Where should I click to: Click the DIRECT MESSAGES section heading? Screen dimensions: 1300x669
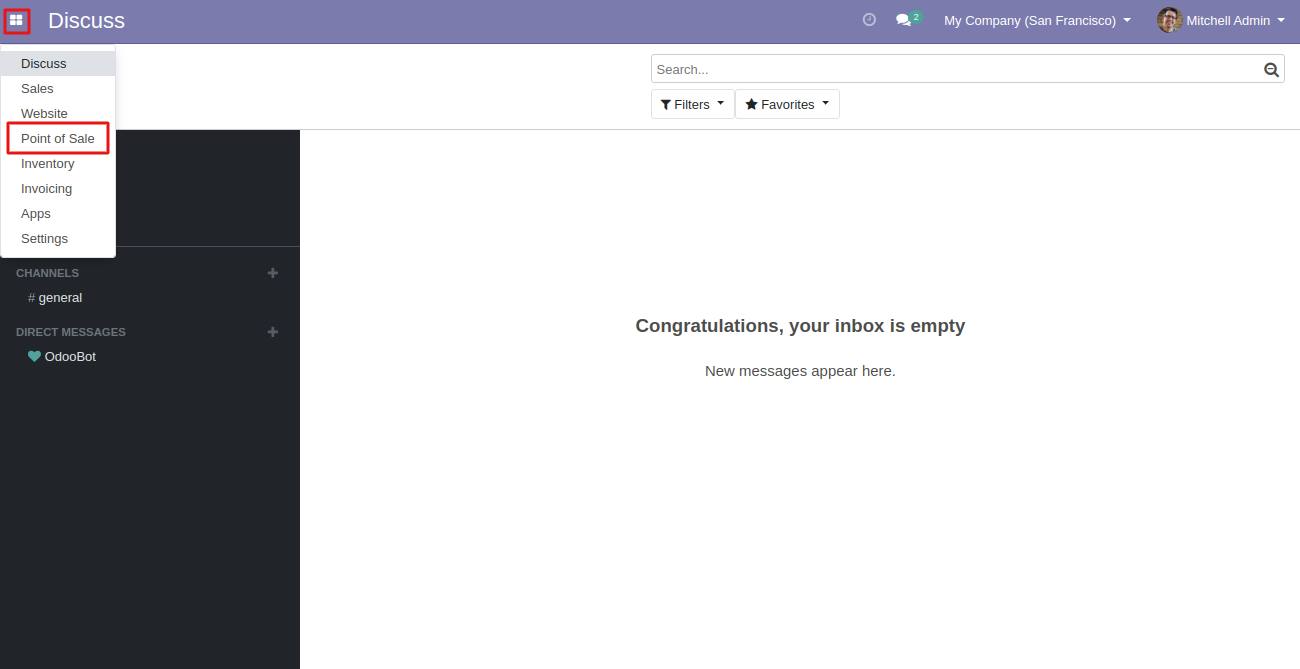[71, 332]
